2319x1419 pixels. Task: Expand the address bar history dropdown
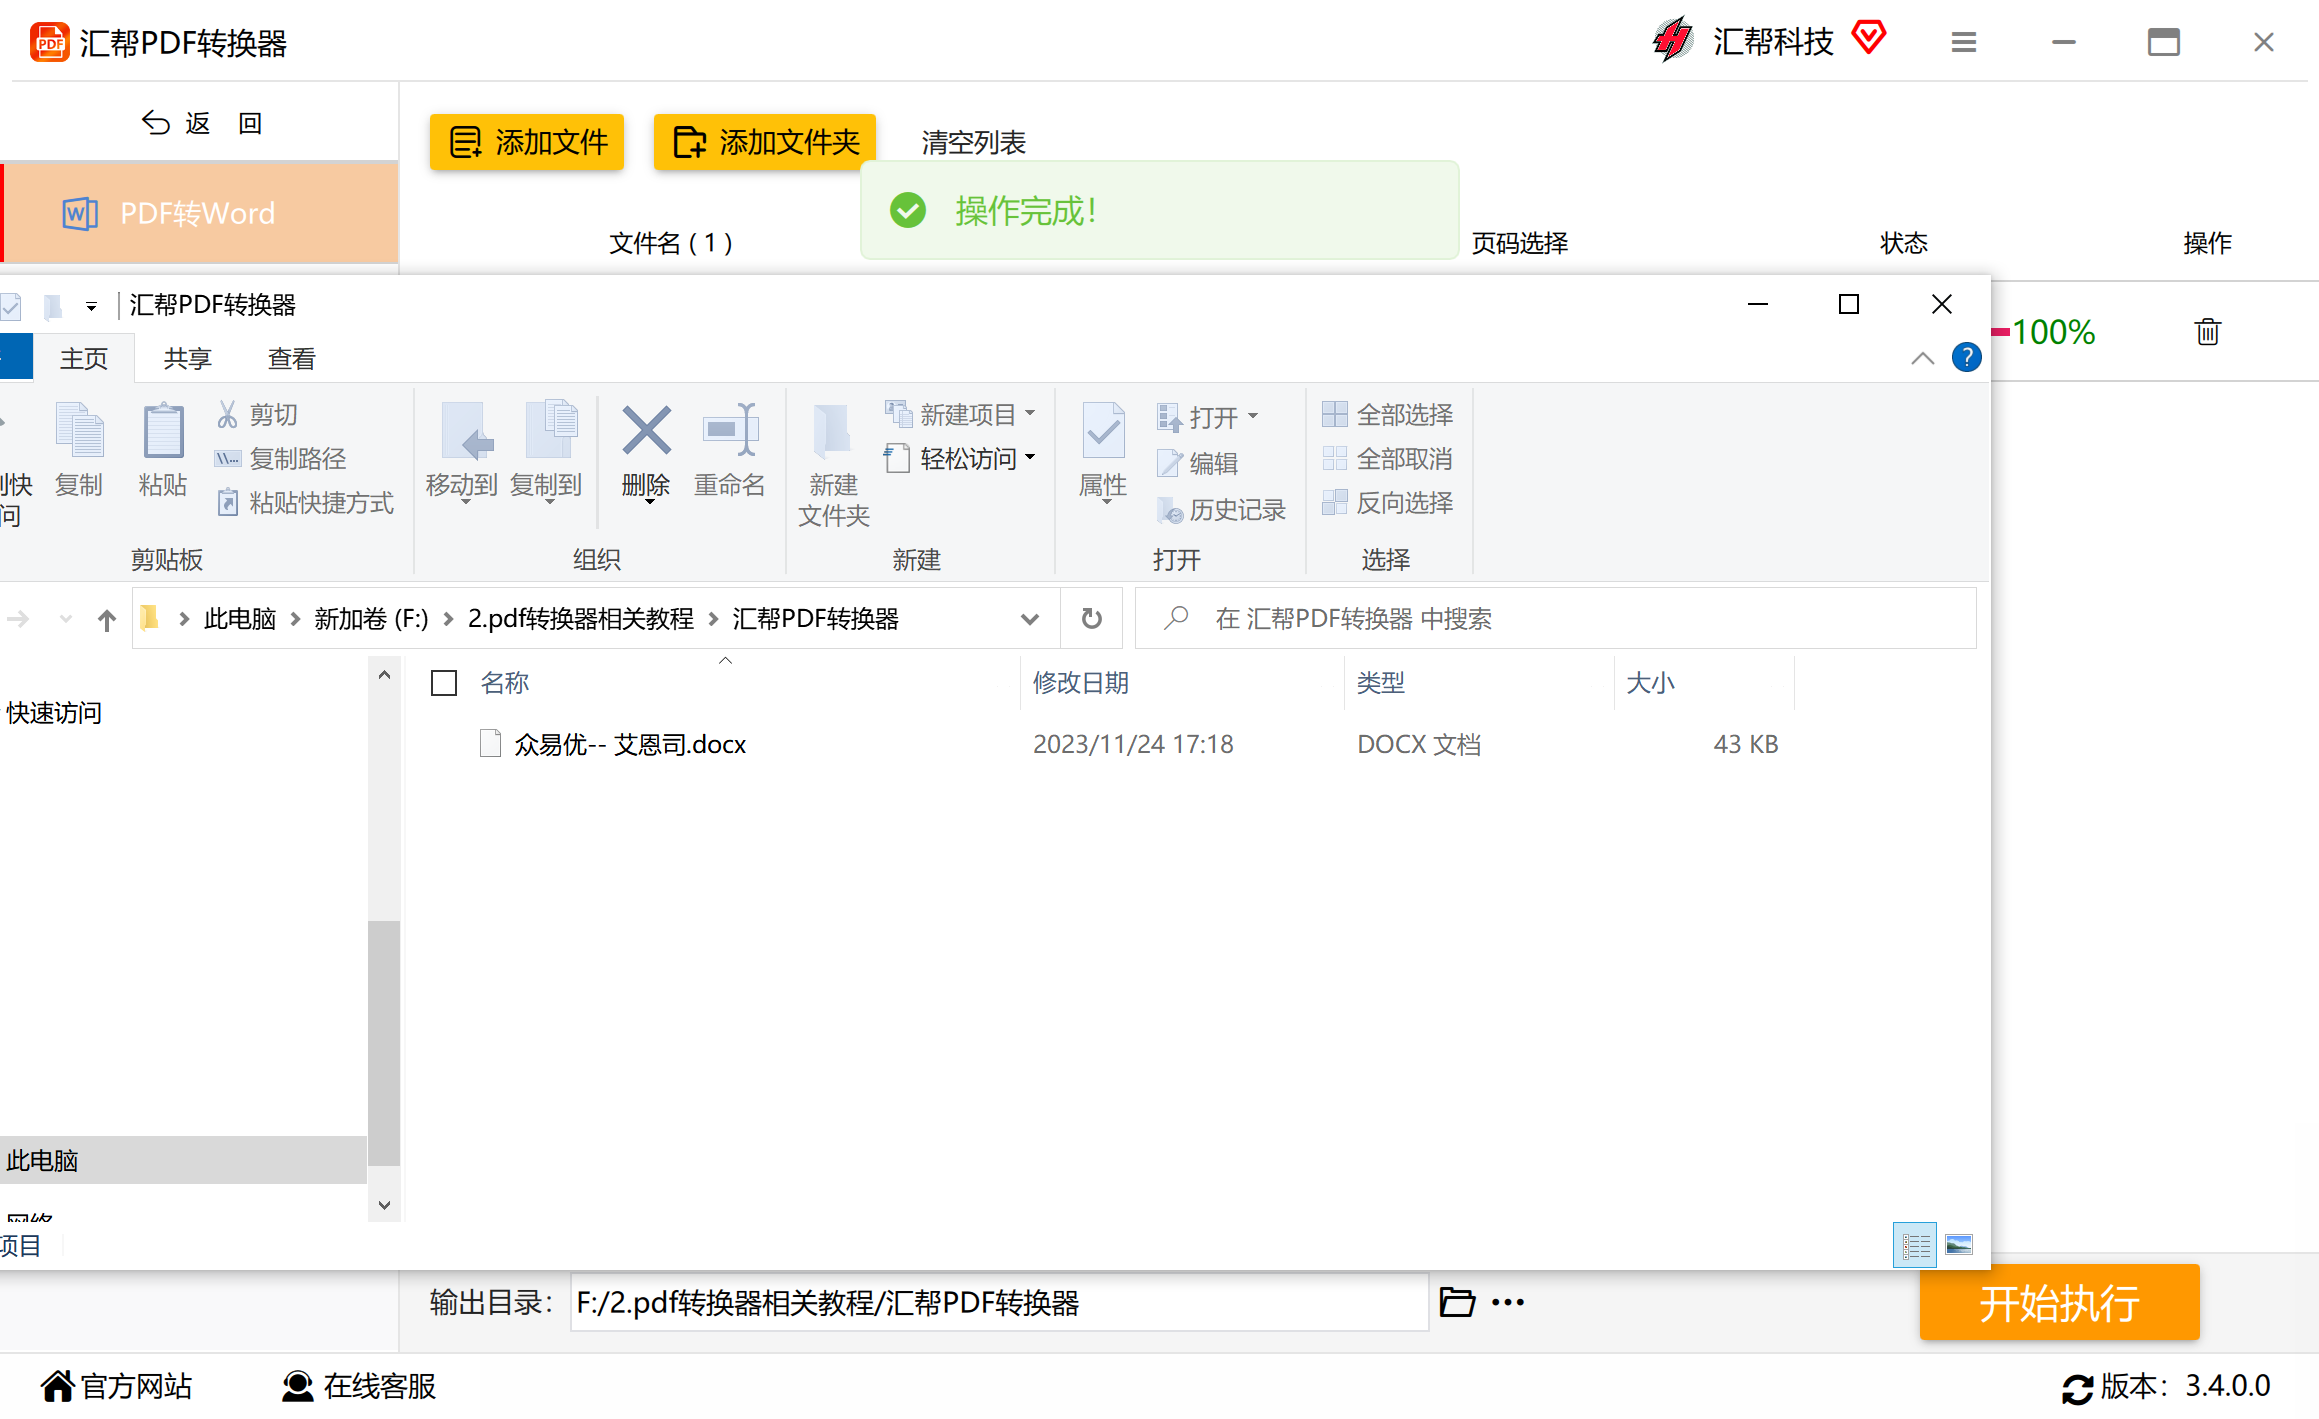click(1030, 620)
